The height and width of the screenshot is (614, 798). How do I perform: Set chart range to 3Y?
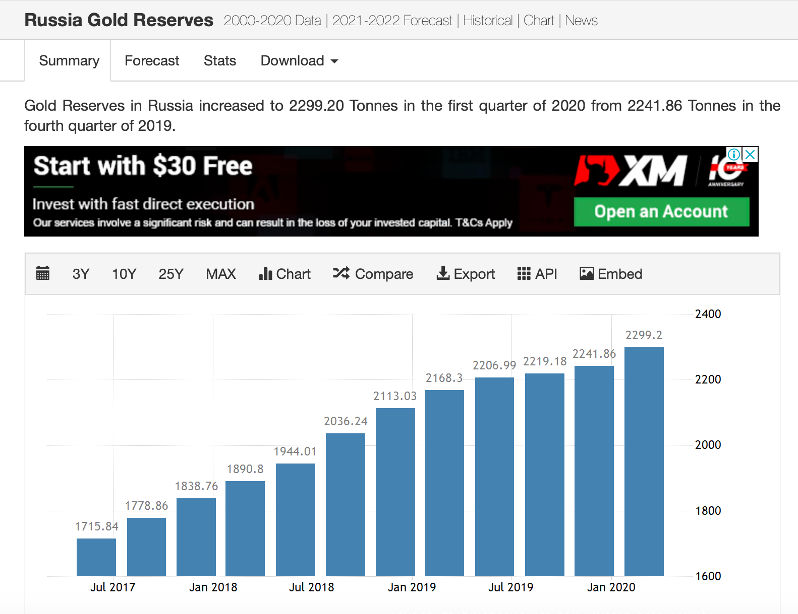point(81,274)
